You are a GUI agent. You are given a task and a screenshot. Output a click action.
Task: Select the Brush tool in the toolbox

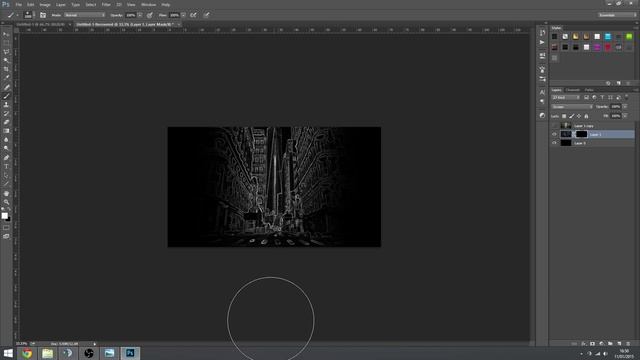(6, 96)
